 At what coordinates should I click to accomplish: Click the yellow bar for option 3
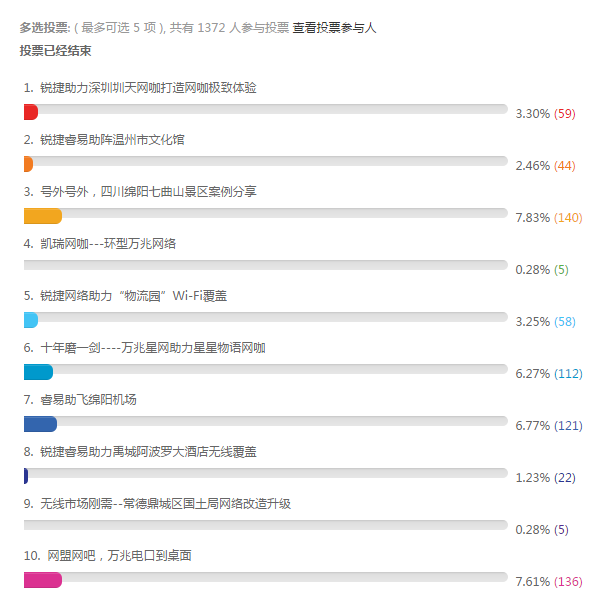pyautogui.click(x=43, y=216)
